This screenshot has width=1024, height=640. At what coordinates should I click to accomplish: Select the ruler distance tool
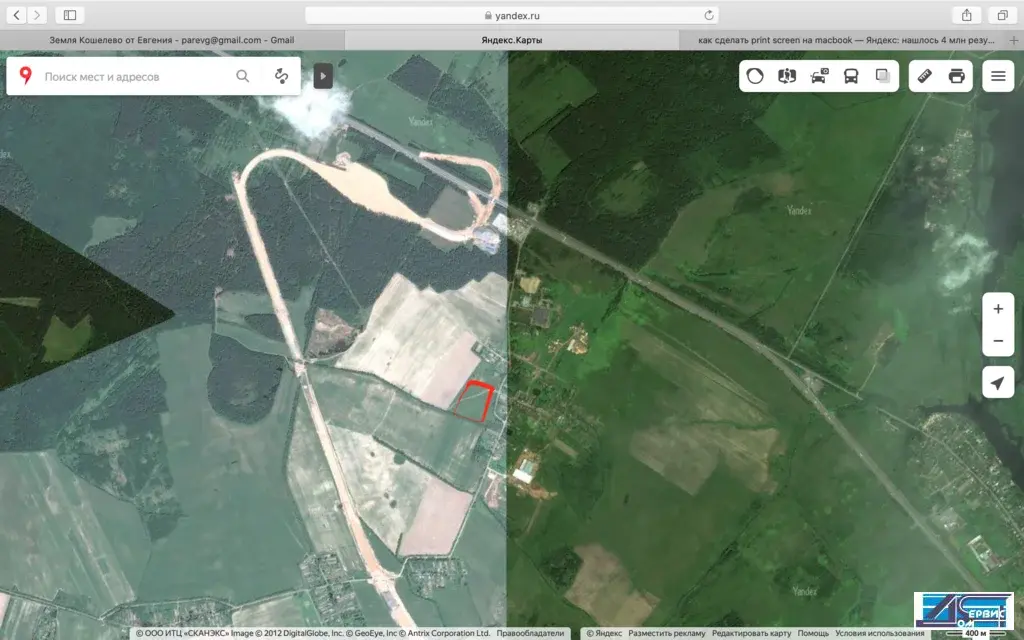click(x=925, y=76)
